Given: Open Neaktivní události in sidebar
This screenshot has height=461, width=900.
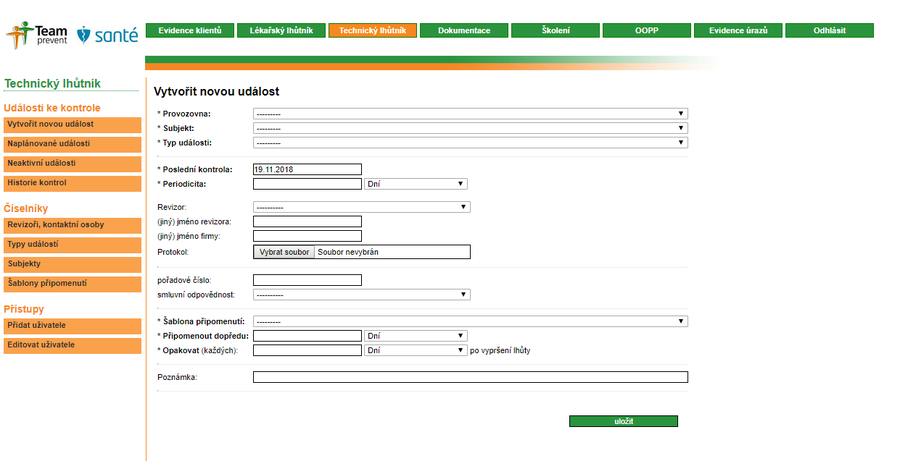Looking at the screenshot, I should coord(72,164).
